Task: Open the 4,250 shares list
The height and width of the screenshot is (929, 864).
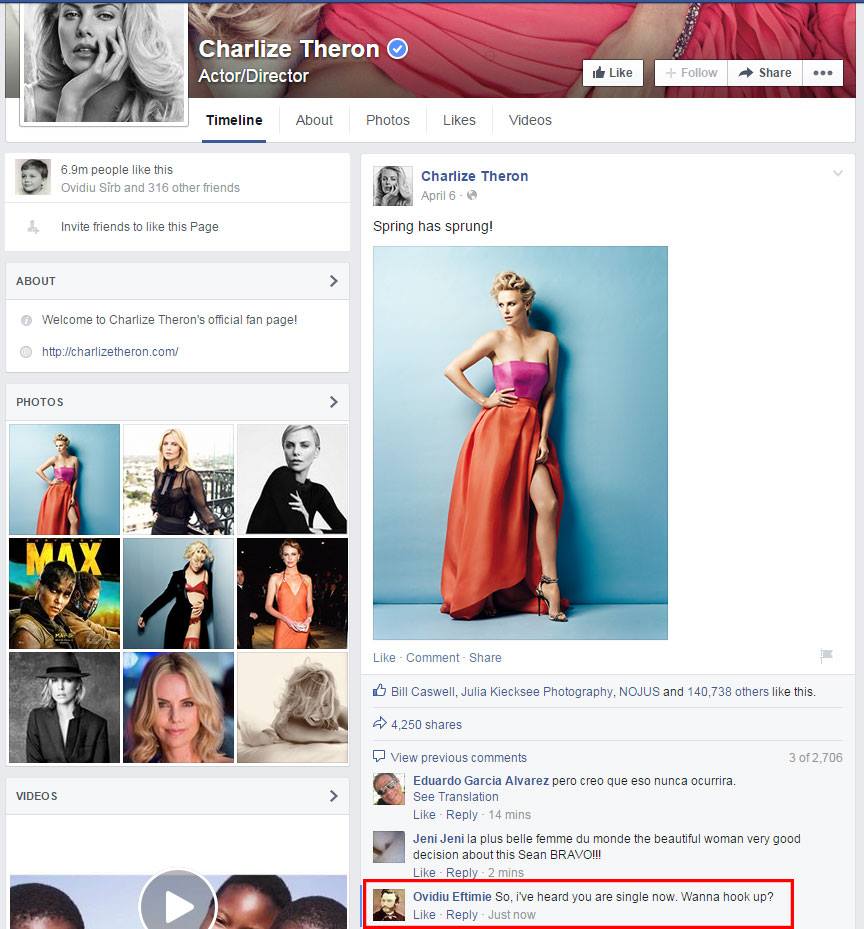Action: [x=426, y=725]
